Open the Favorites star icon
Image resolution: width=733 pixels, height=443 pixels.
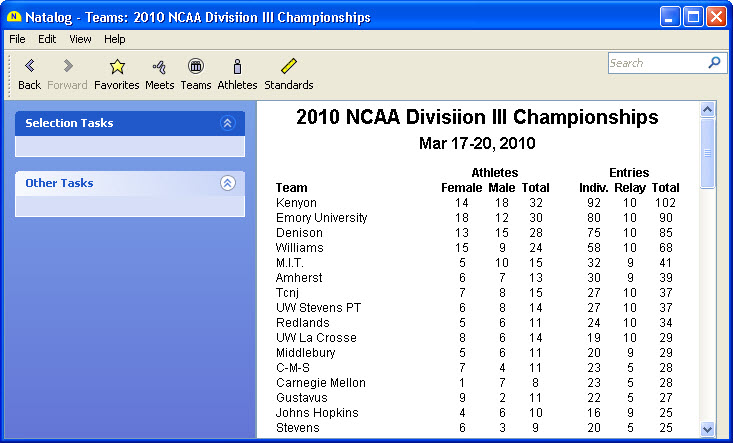coord(117,67)
